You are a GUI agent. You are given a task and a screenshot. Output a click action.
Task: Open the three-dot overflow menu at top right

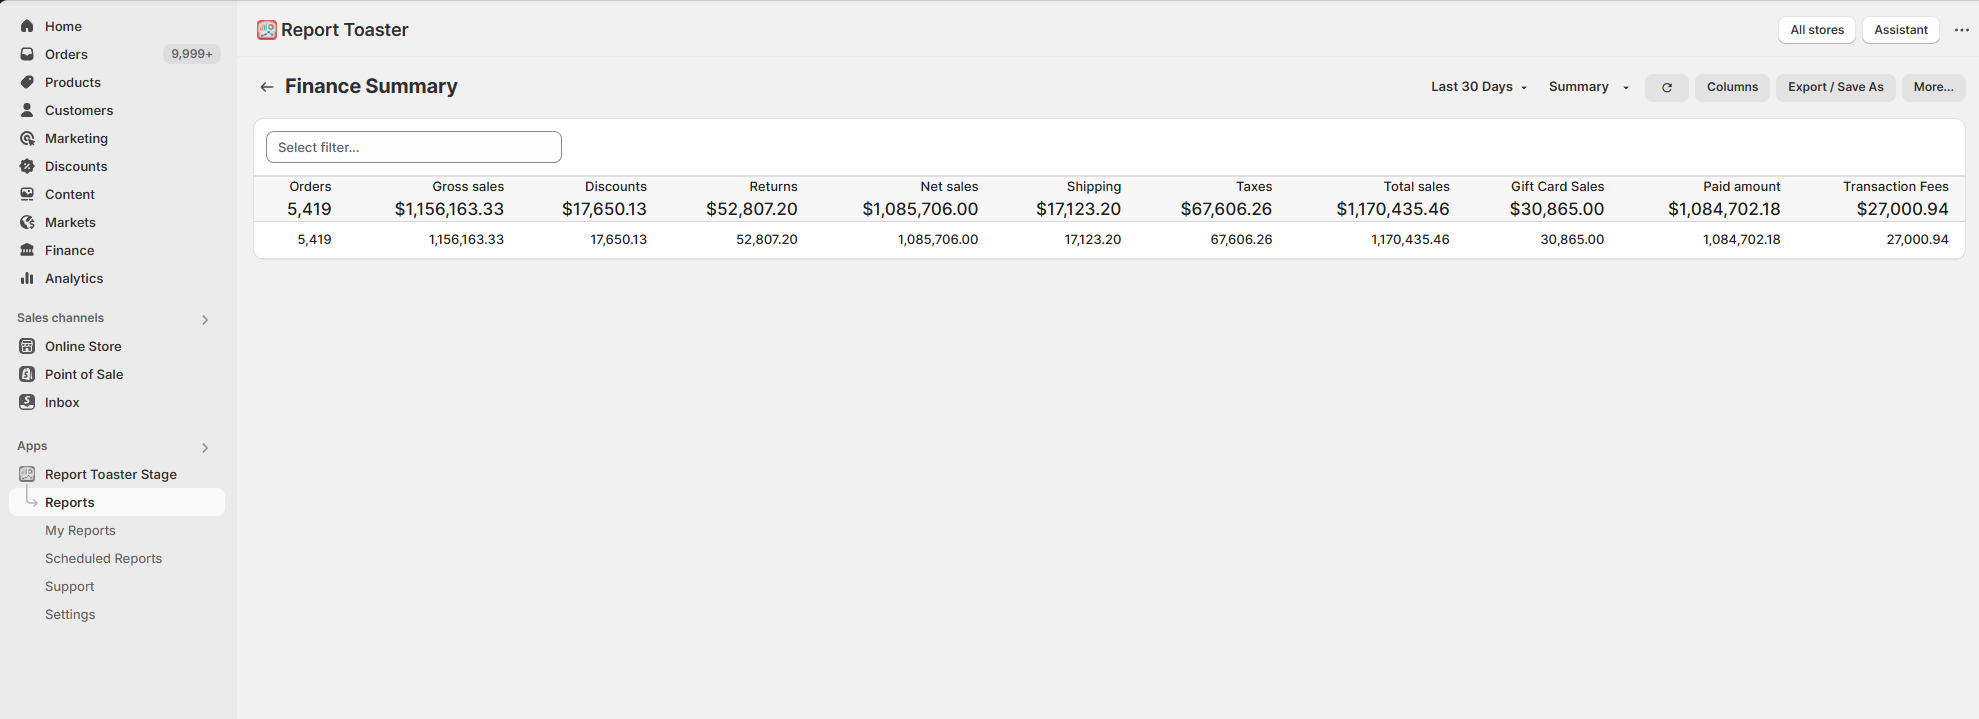(1961, 30)
